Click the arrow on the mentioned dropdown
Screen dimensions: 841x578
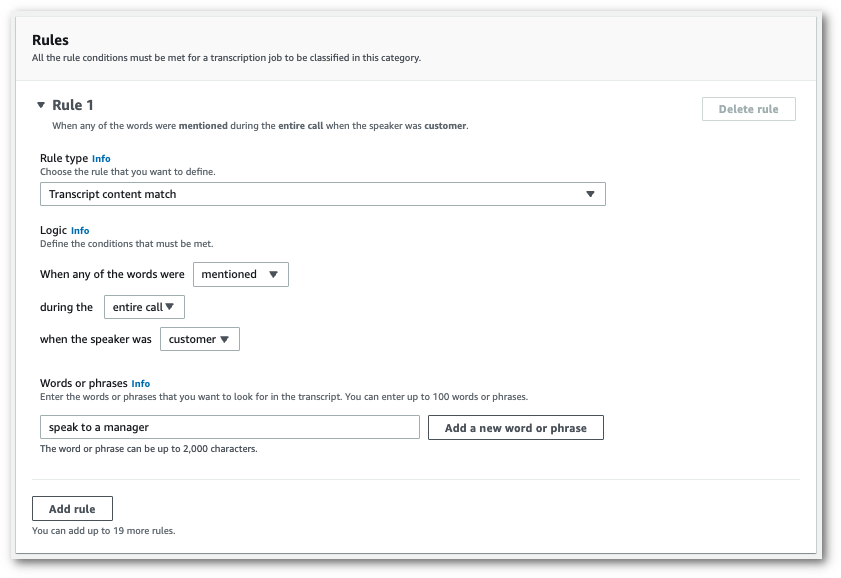[x=275, y=274]
